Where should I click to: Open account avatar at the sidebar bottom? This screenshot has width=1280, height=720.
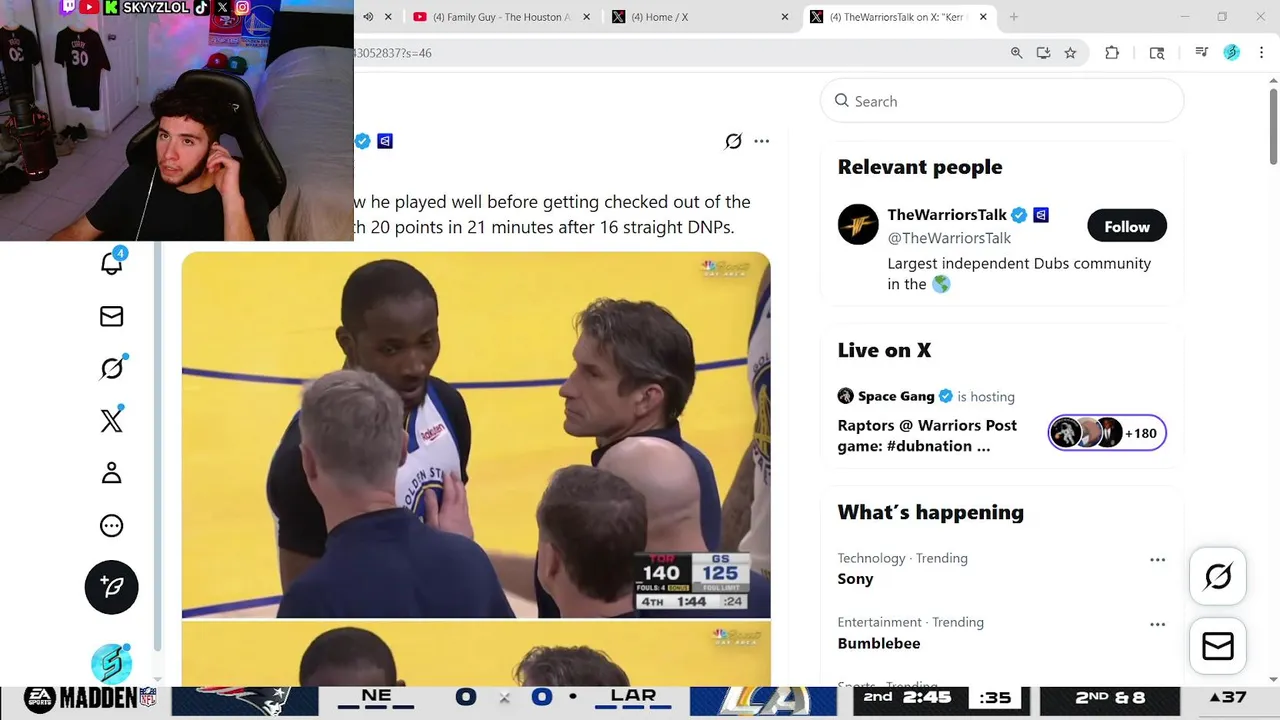111,664
